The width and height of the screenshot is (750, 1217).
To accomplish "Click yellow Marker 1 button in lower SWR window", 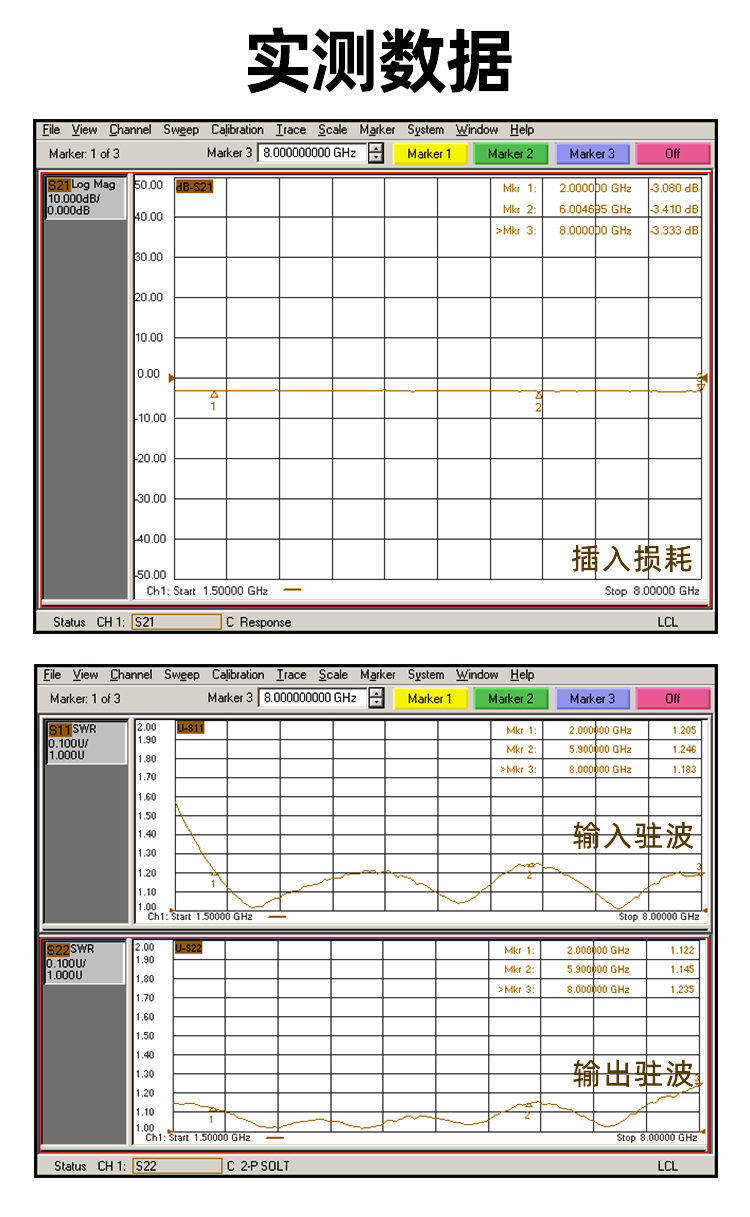I will coord(430,699).
